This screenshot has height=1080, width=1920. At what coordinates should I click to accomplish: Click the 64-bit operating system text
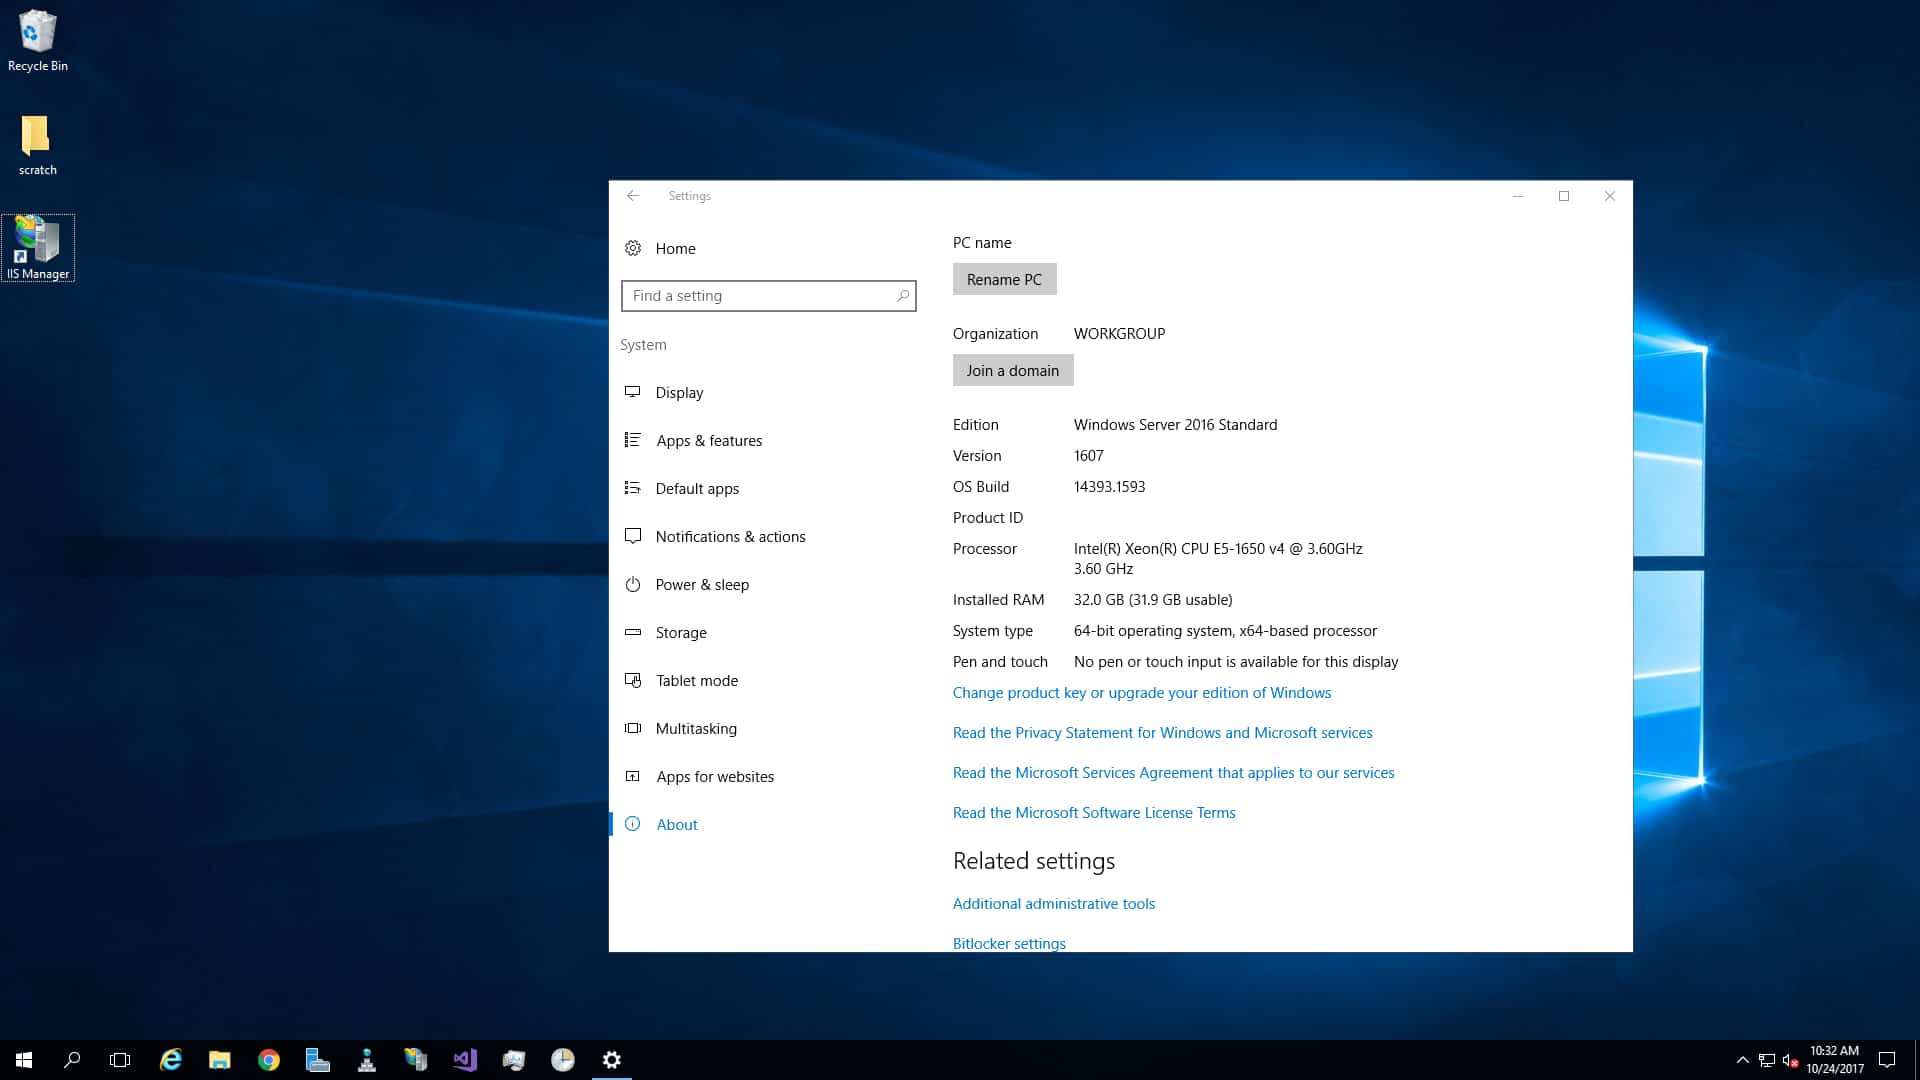(1225, 630)
